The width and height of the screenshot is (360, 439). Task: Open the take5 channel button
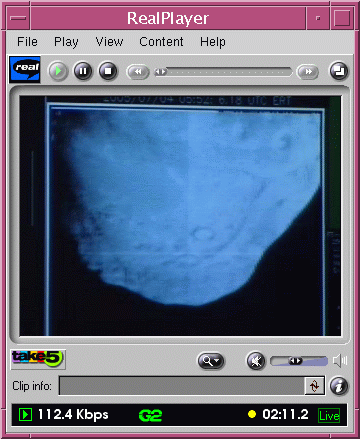pyautogui.click(x=38, y=359)
